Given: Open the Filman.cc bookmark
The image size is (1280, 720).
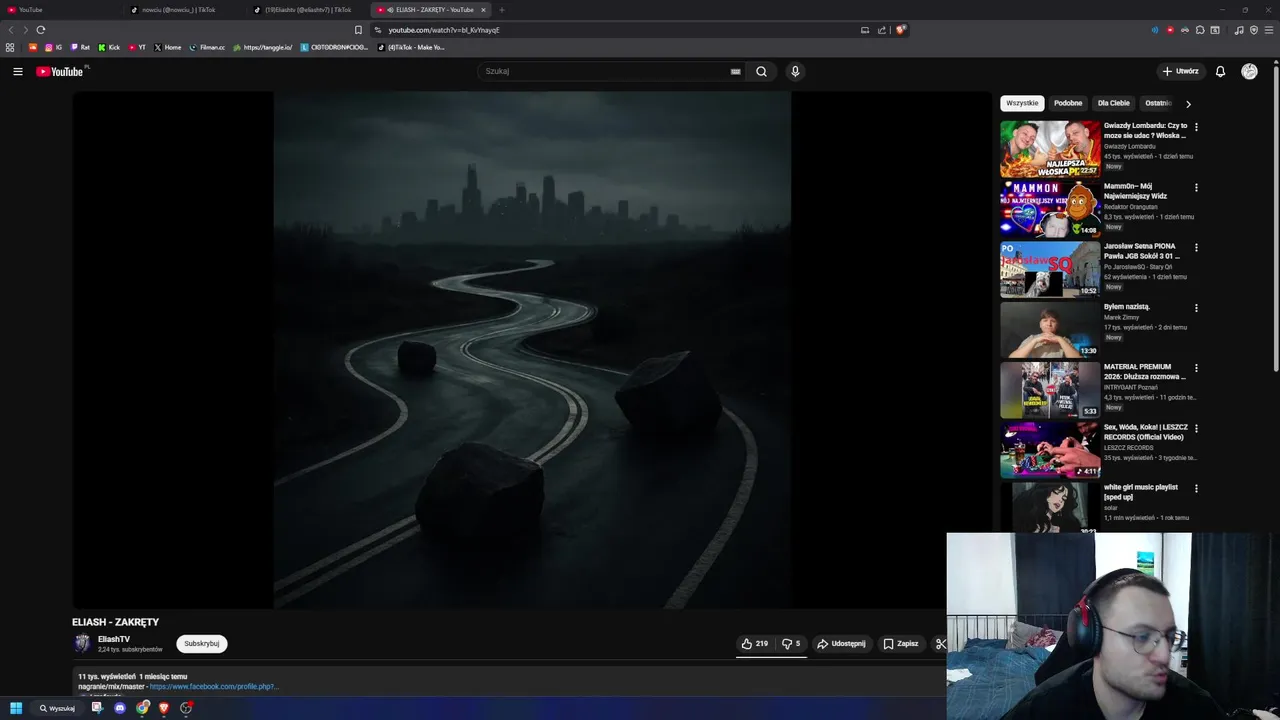Looking at the screenshot, I should (x=207, y=47).
